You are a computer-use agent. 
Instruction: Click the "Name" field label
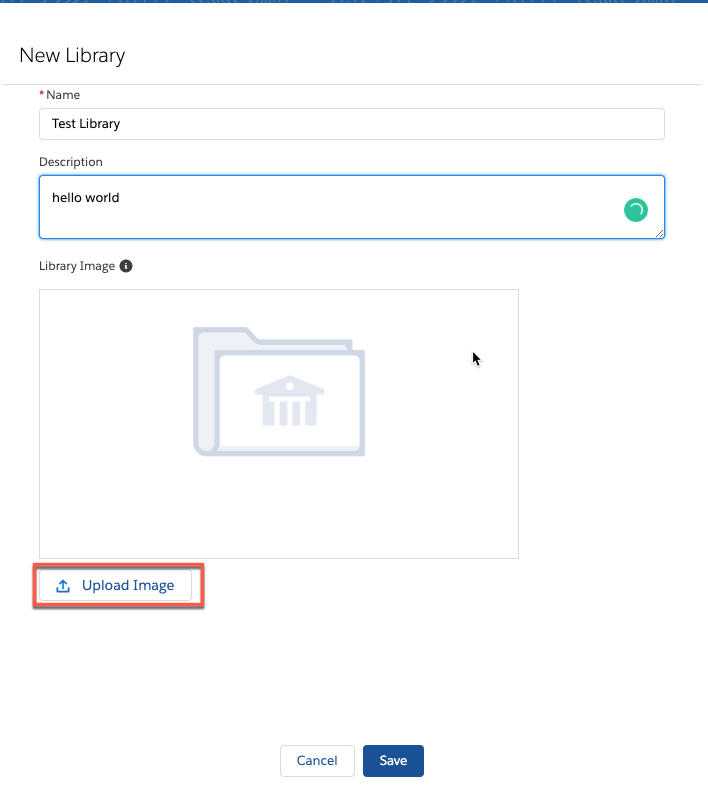click(63, 95)
